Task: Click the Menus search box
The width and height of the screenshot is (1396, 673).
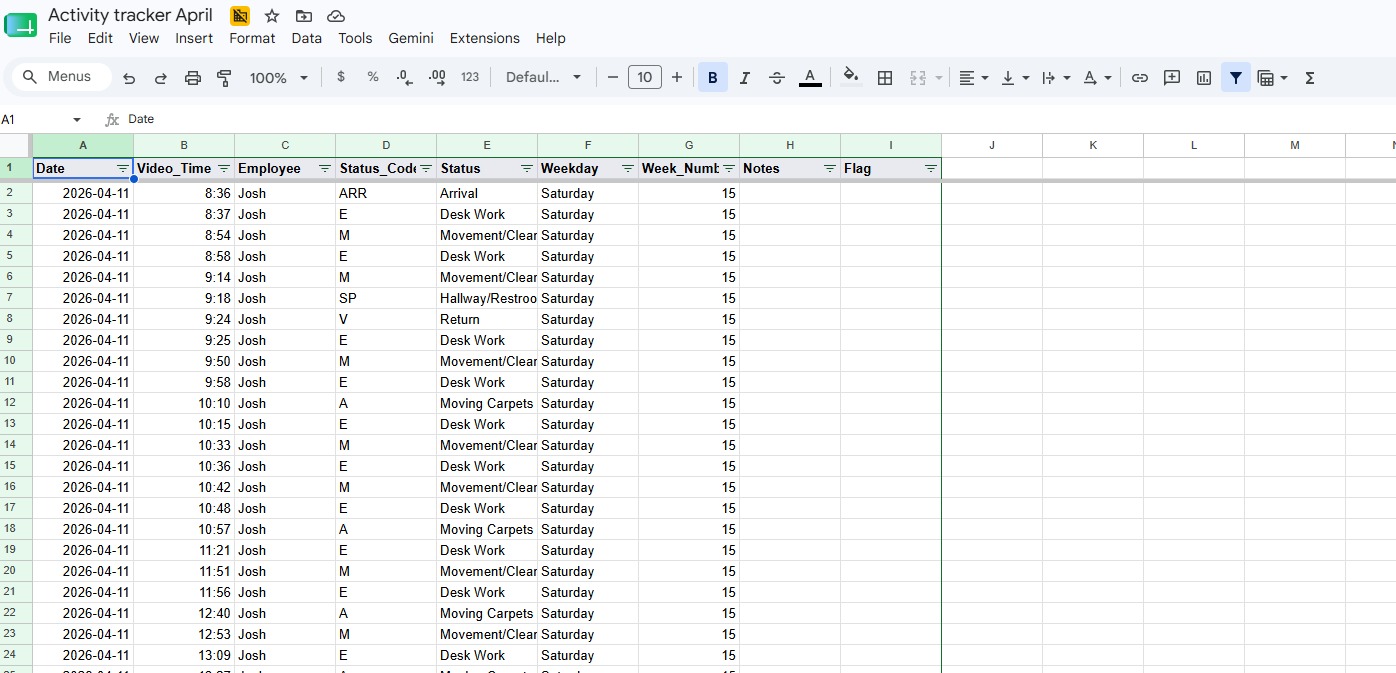Action: 60,77
